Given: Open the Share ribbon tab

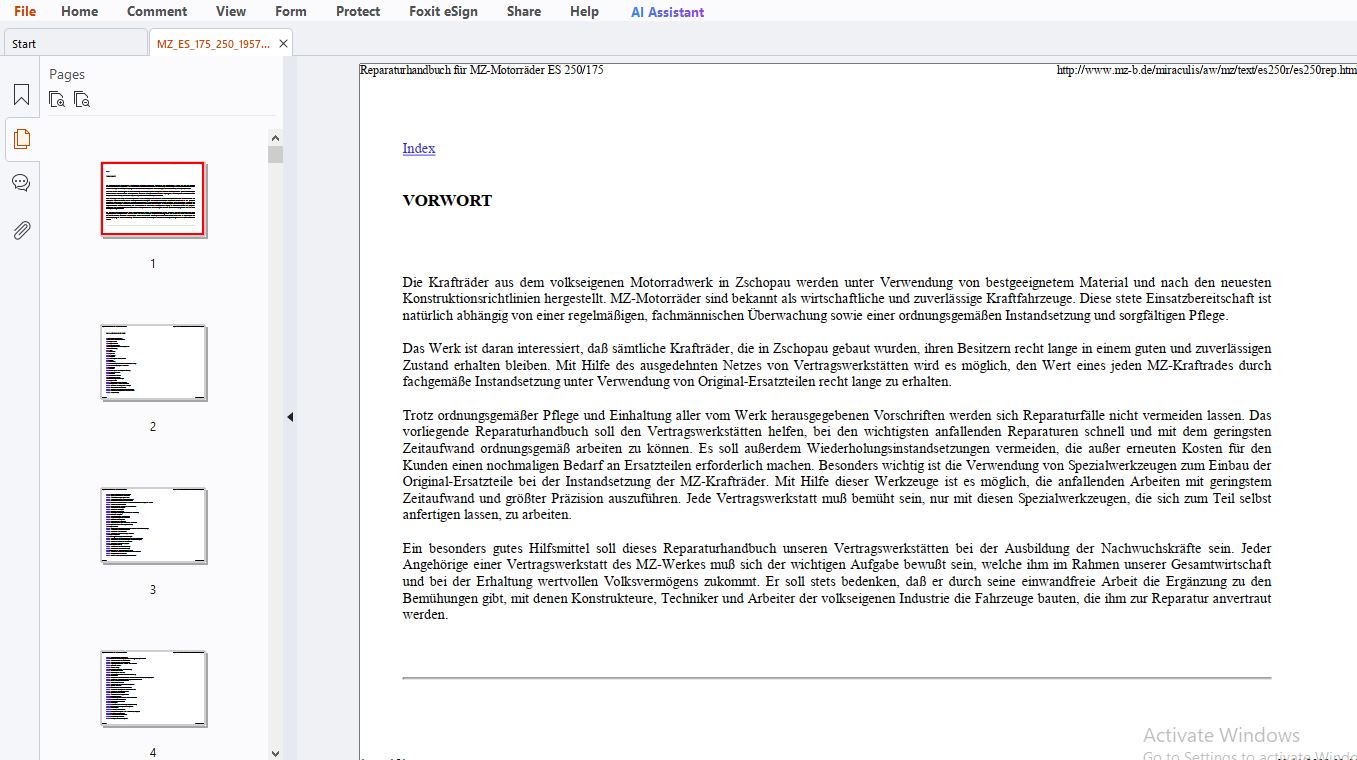Looking at the screenshot, I should tap(524, 11).
